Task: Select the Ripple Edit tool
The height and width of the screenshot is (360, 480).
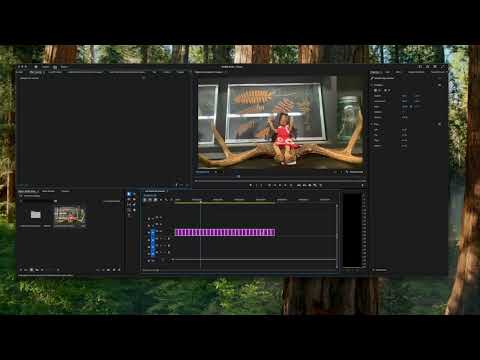Action: [x=129, y=199]
